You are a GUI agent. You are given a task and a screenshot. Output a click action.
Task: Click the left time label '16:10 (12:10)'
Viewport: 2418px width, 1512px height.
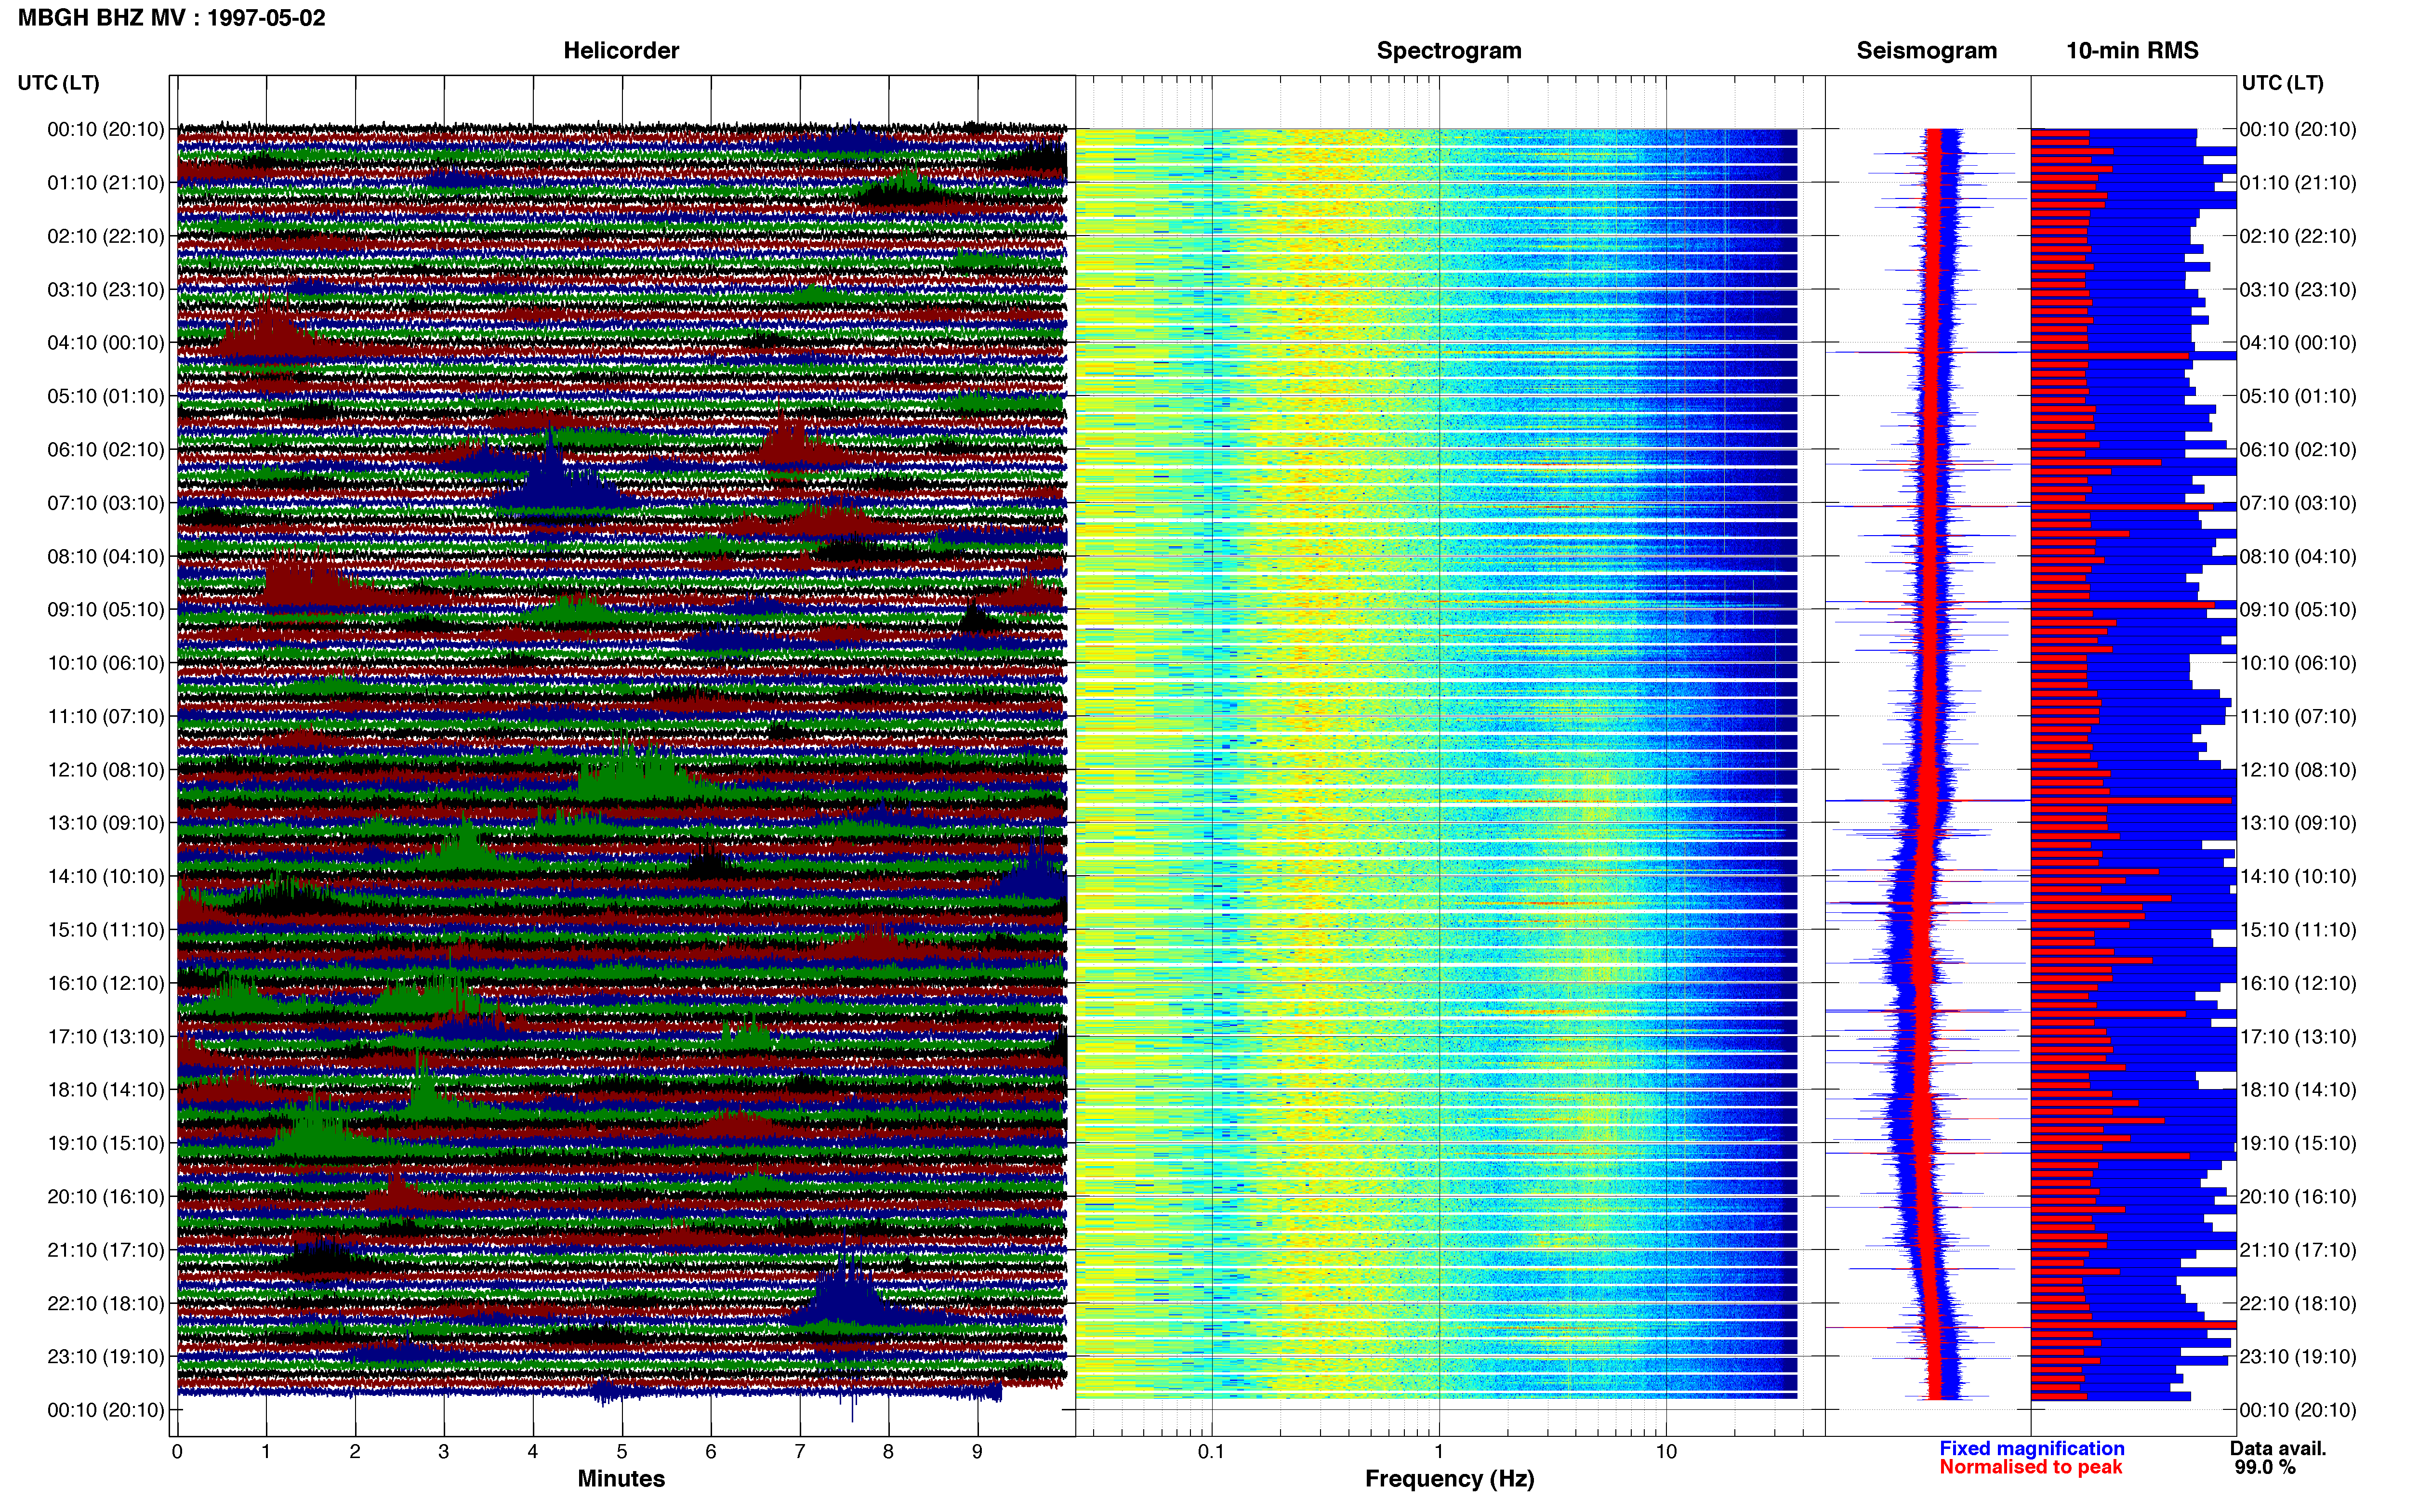106,983
